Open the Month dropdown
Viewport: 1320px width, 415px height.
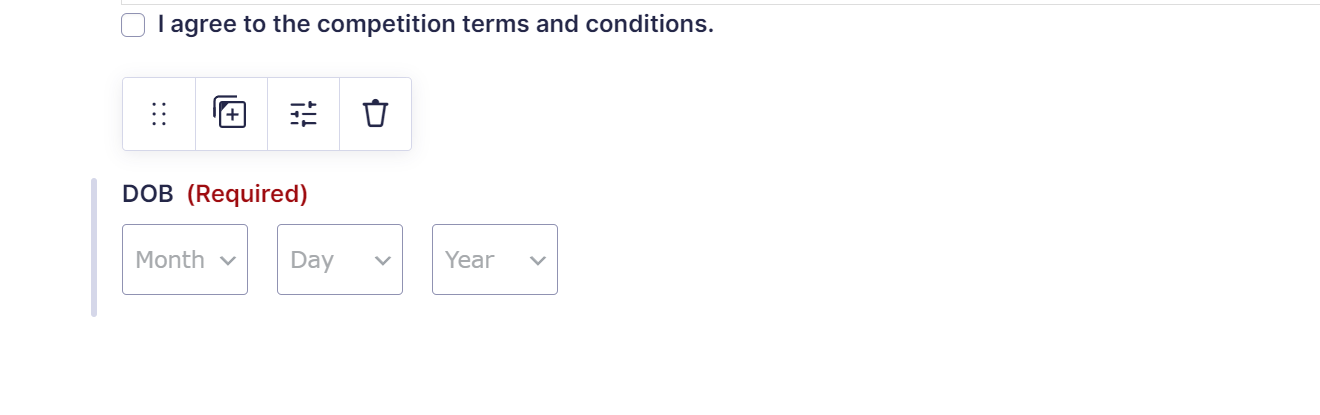pyautogui.click(x=185, y=260)
